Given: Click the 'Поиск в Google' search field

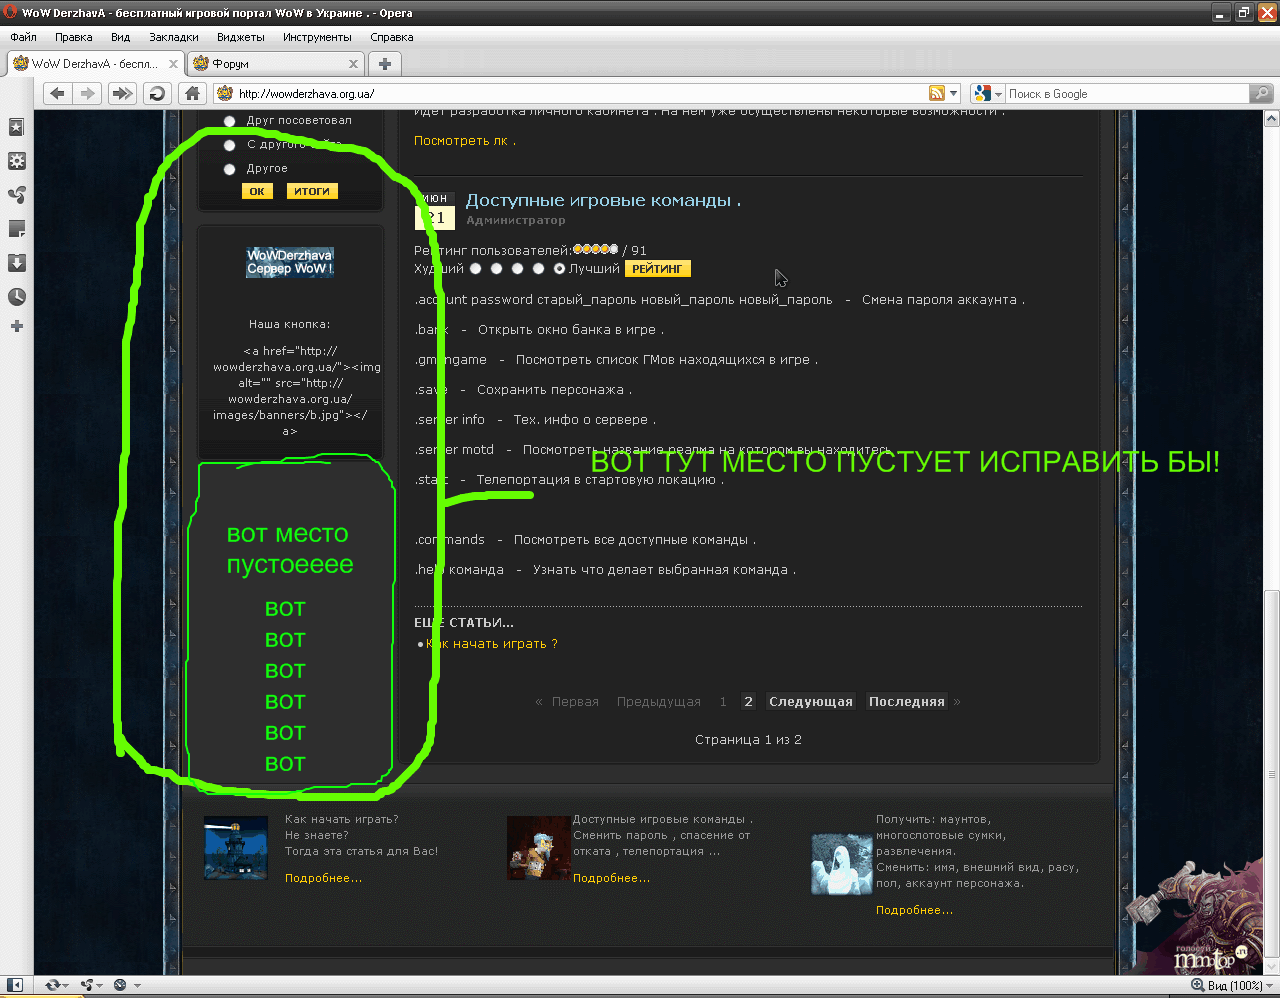Looking at the screenshot, I should pos(1127,93).
